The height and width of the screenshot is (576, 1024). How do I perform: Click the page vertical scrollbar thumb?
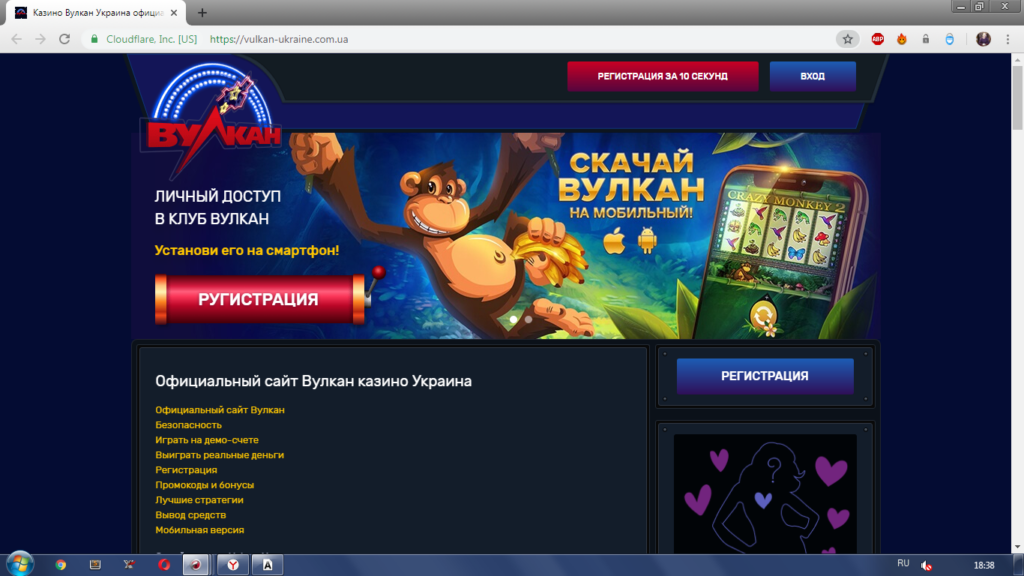point(1017,98)
